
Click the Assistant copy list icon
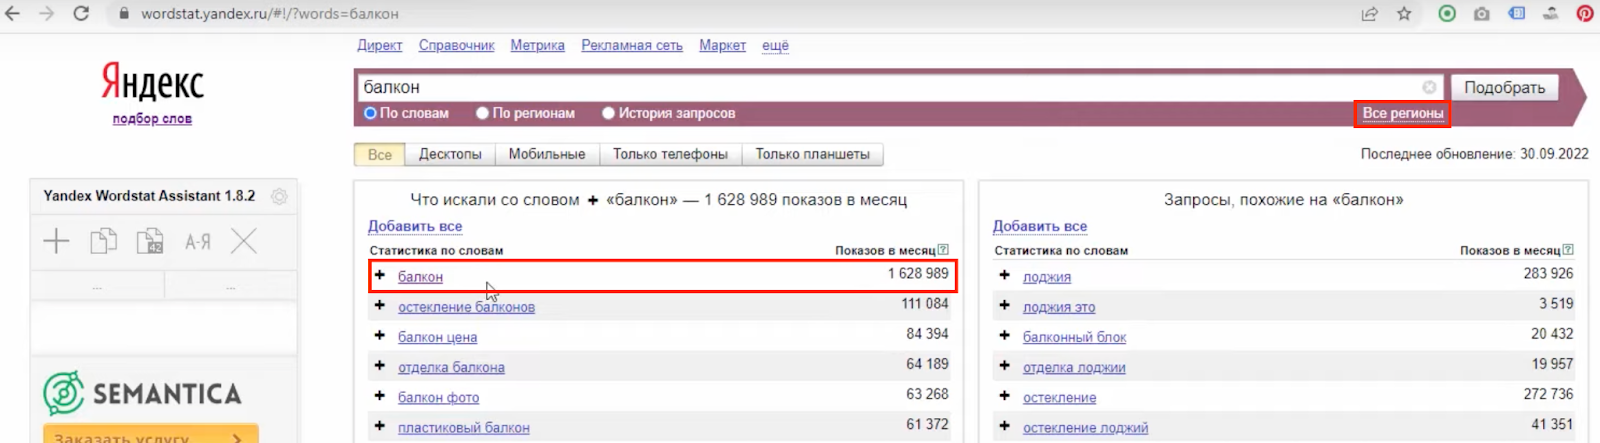click(103, 241)
